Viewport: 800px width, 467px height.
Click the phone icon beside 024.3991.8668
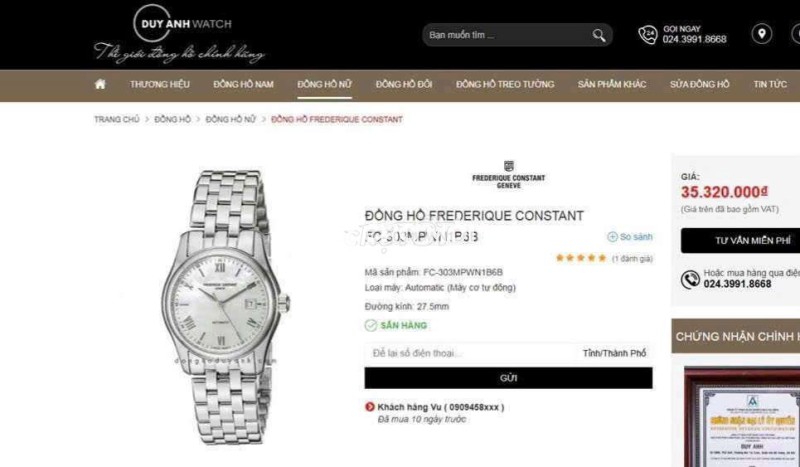click(x=690, y=279)
